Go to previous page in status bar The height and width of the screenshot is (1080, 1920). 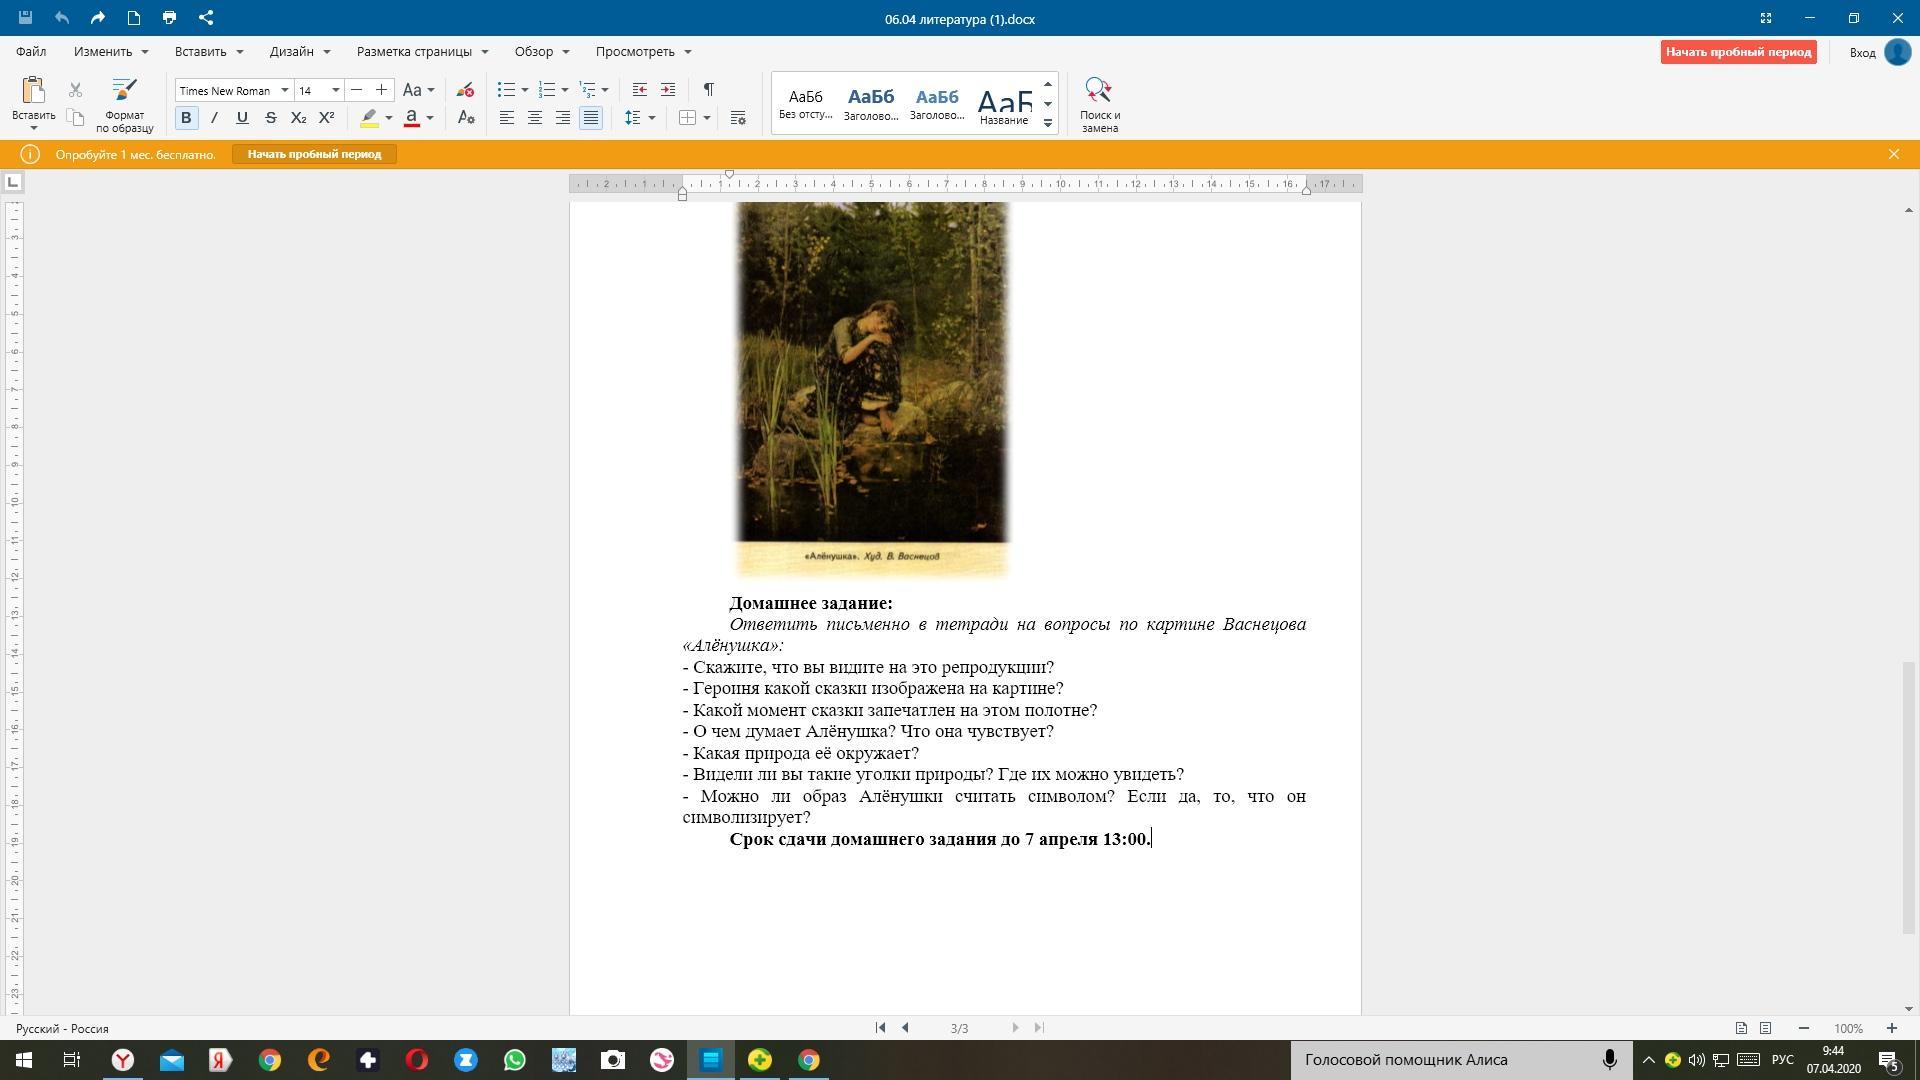[x=905, y=1028]
